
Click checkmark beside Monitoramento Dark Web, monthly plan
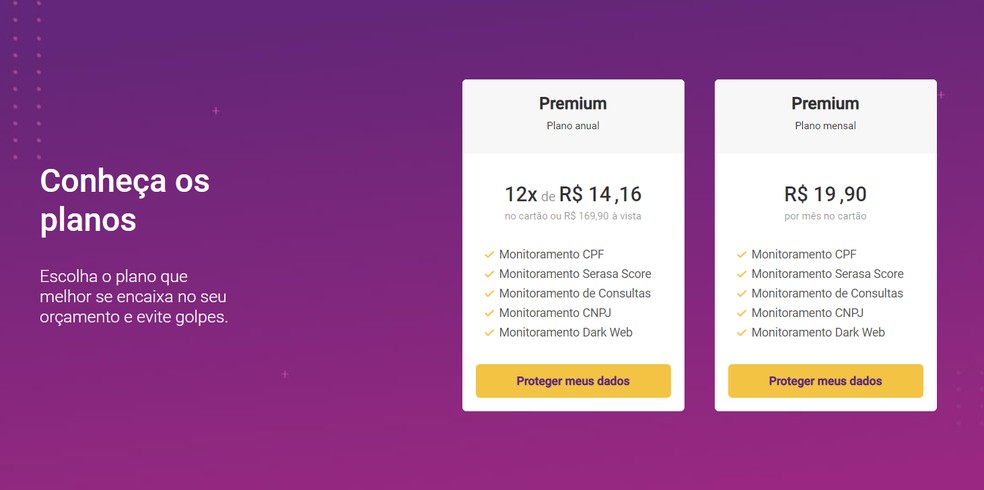[741, 333]
